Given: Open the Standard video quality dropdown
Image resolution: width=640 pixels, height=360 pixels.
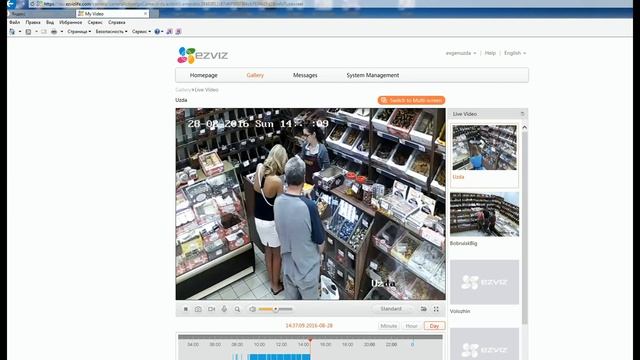Looking at the screenshot, I should 393,309.
